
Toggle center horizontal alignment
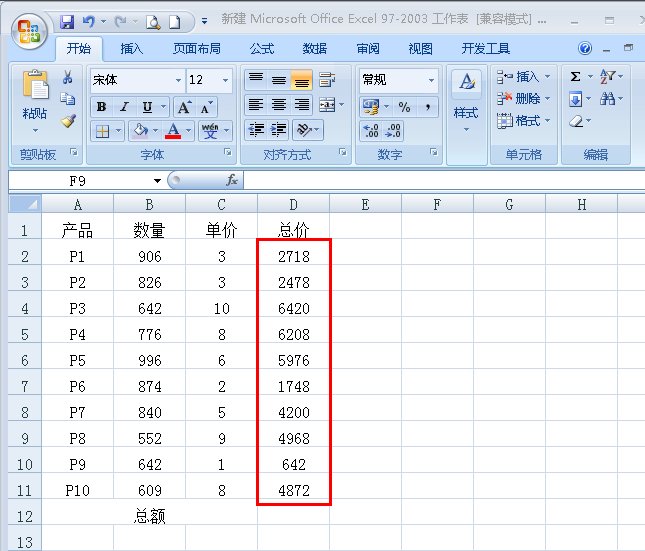pos(278,105)
